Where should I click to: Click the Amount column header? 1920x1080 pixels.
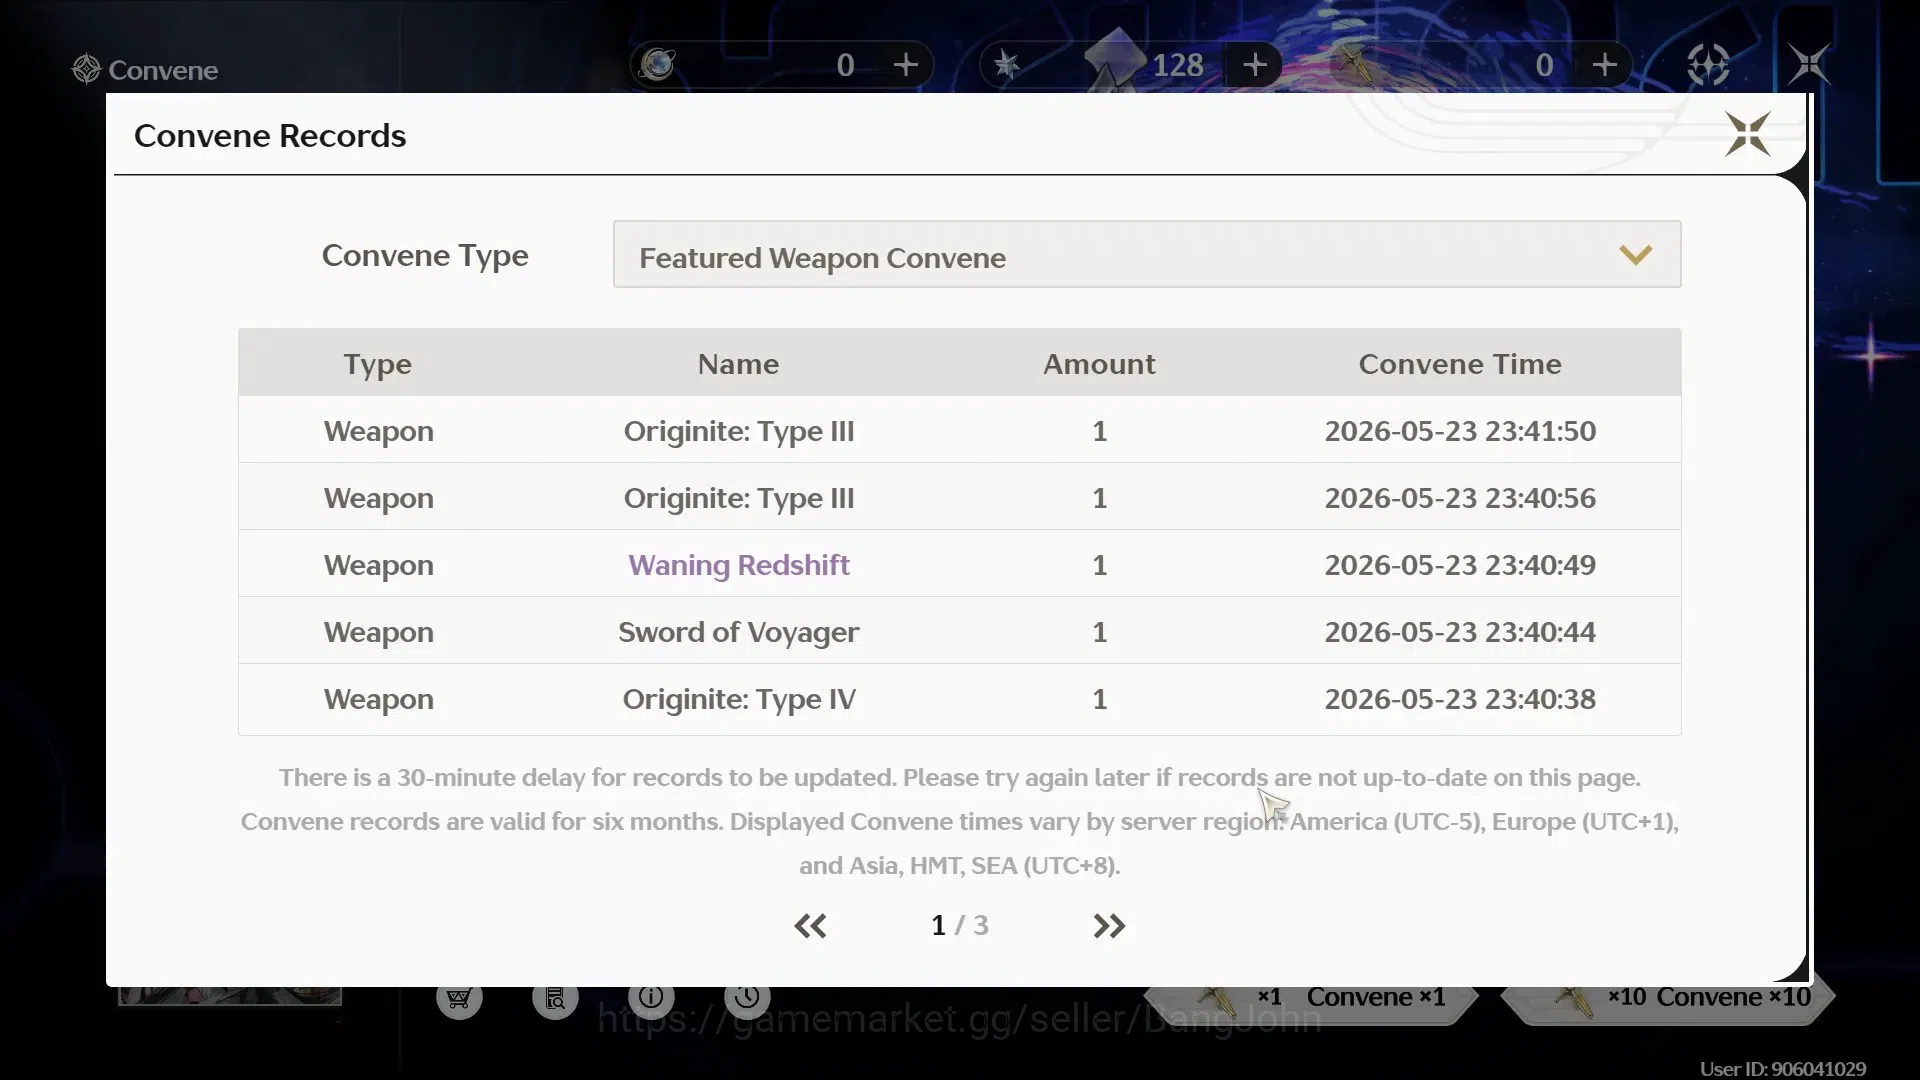1099,364
